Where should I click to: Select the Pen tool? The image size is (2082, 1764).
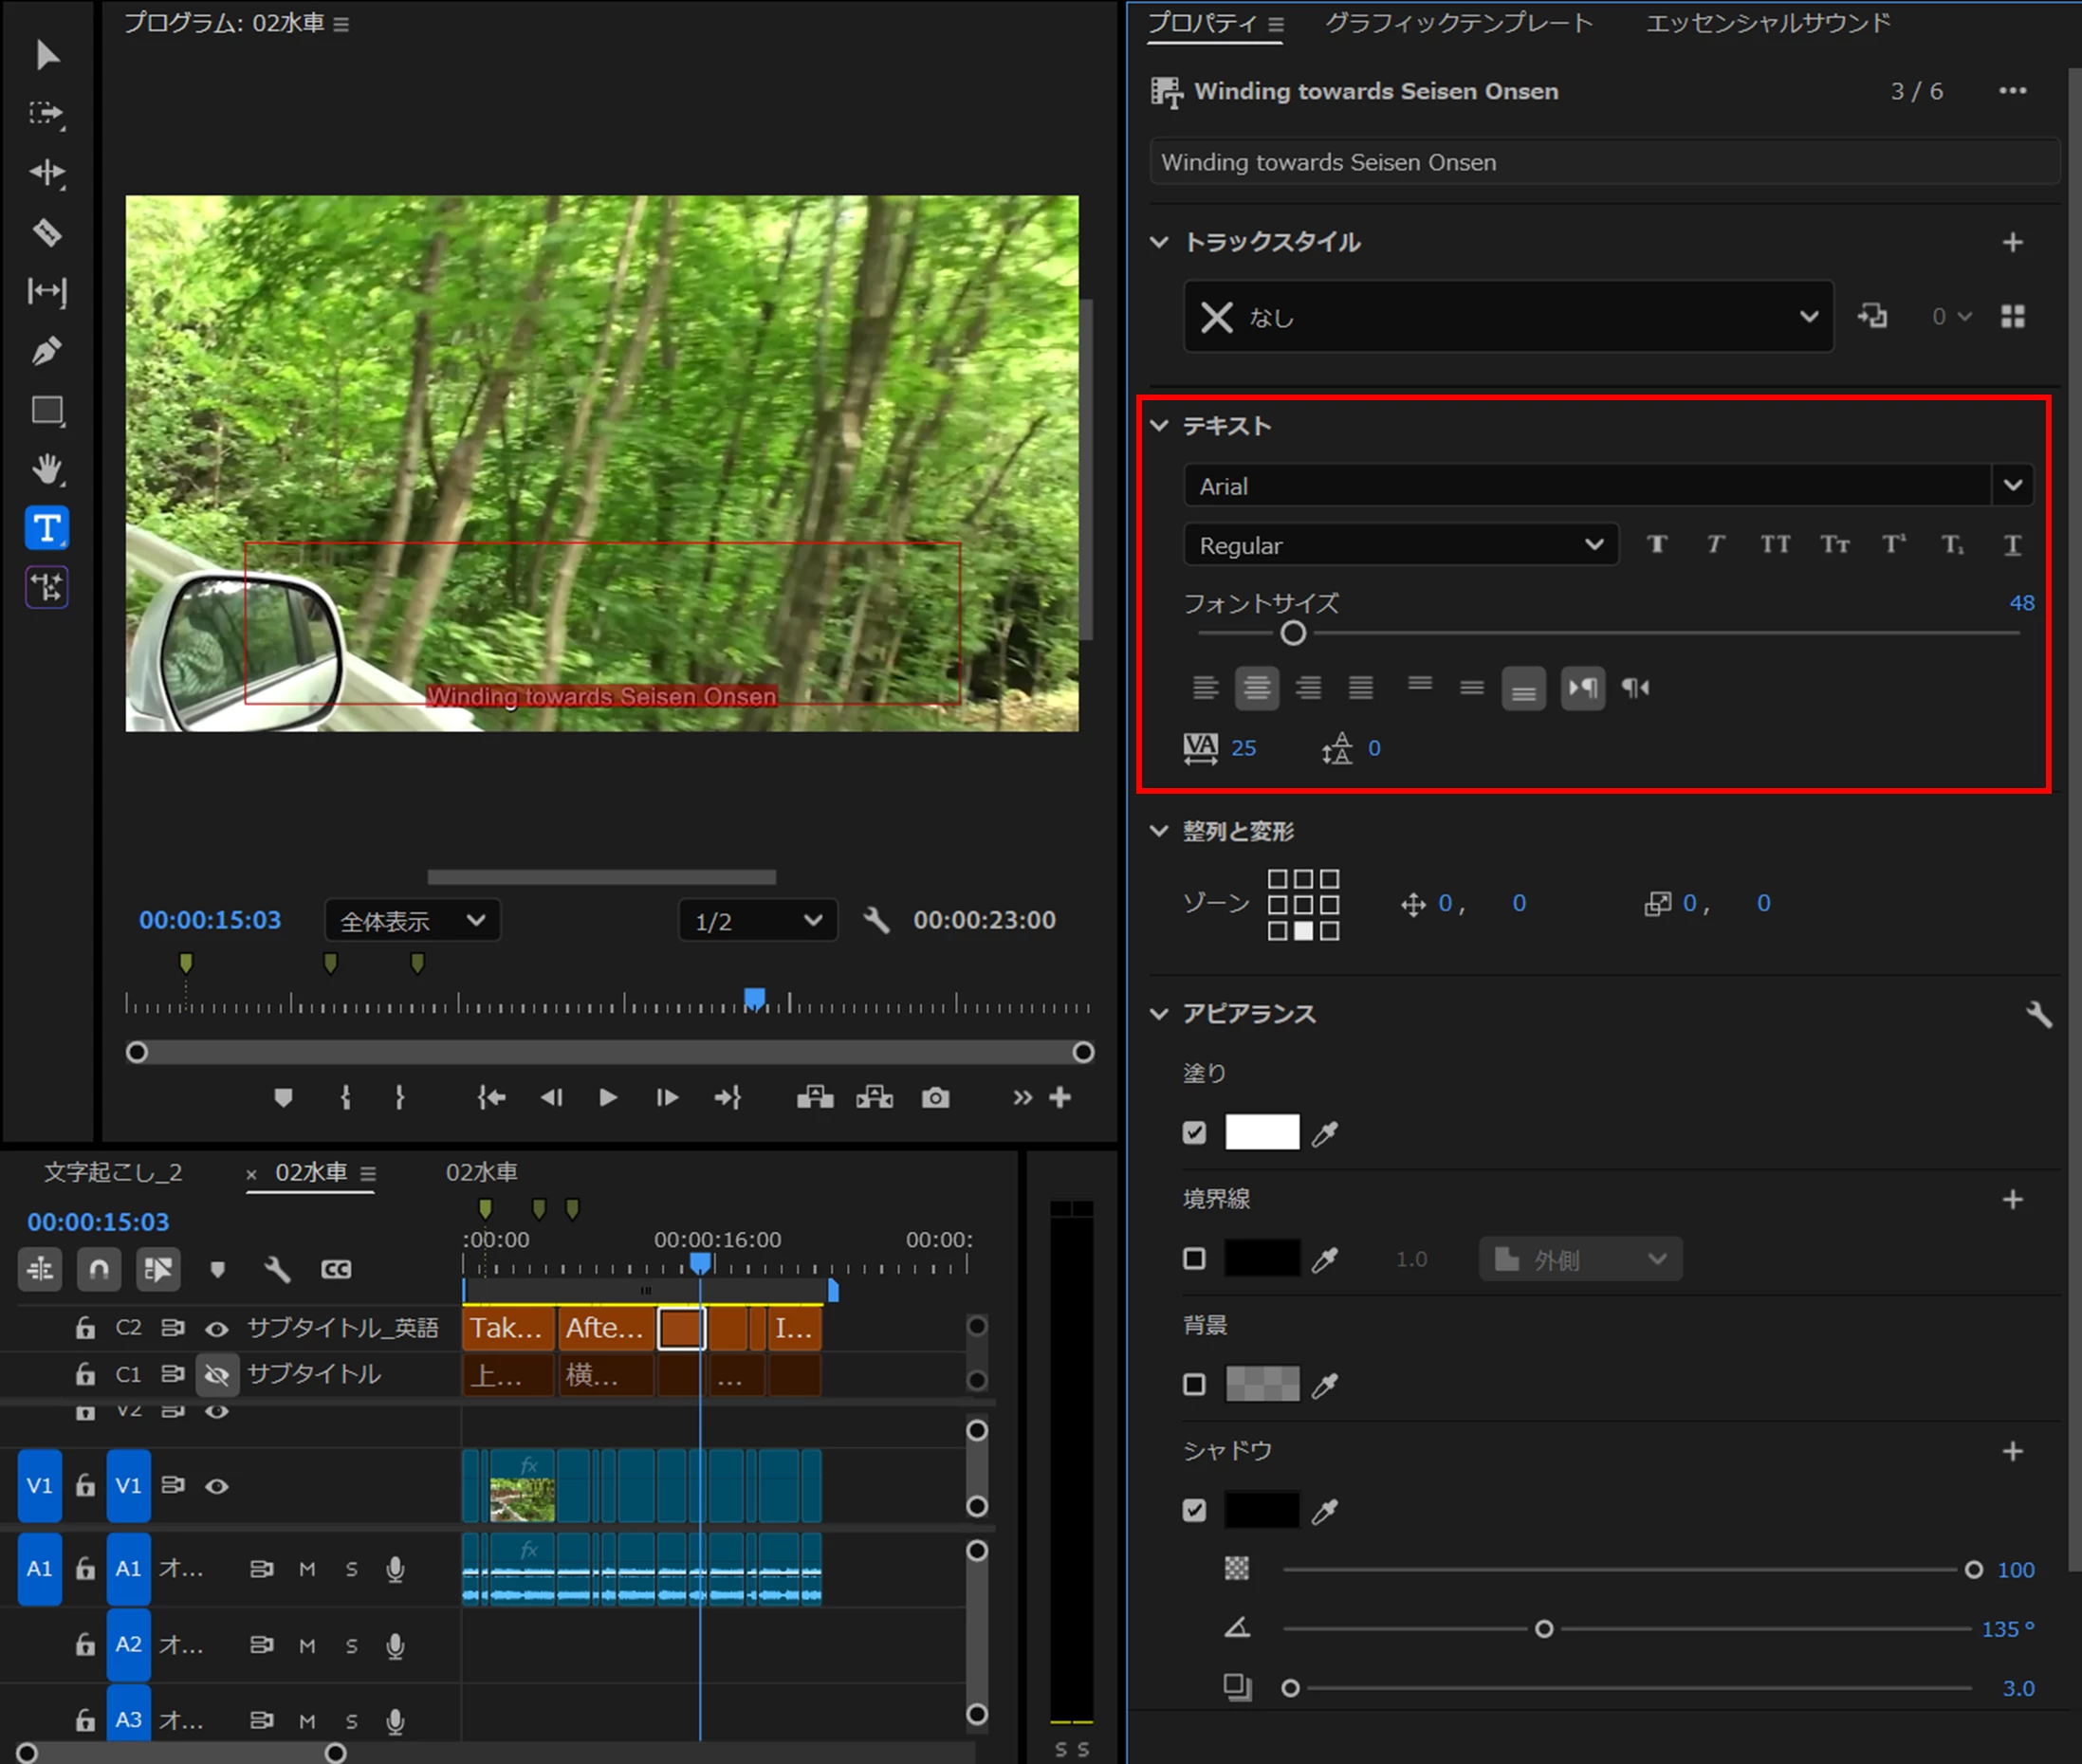[47, 351]
